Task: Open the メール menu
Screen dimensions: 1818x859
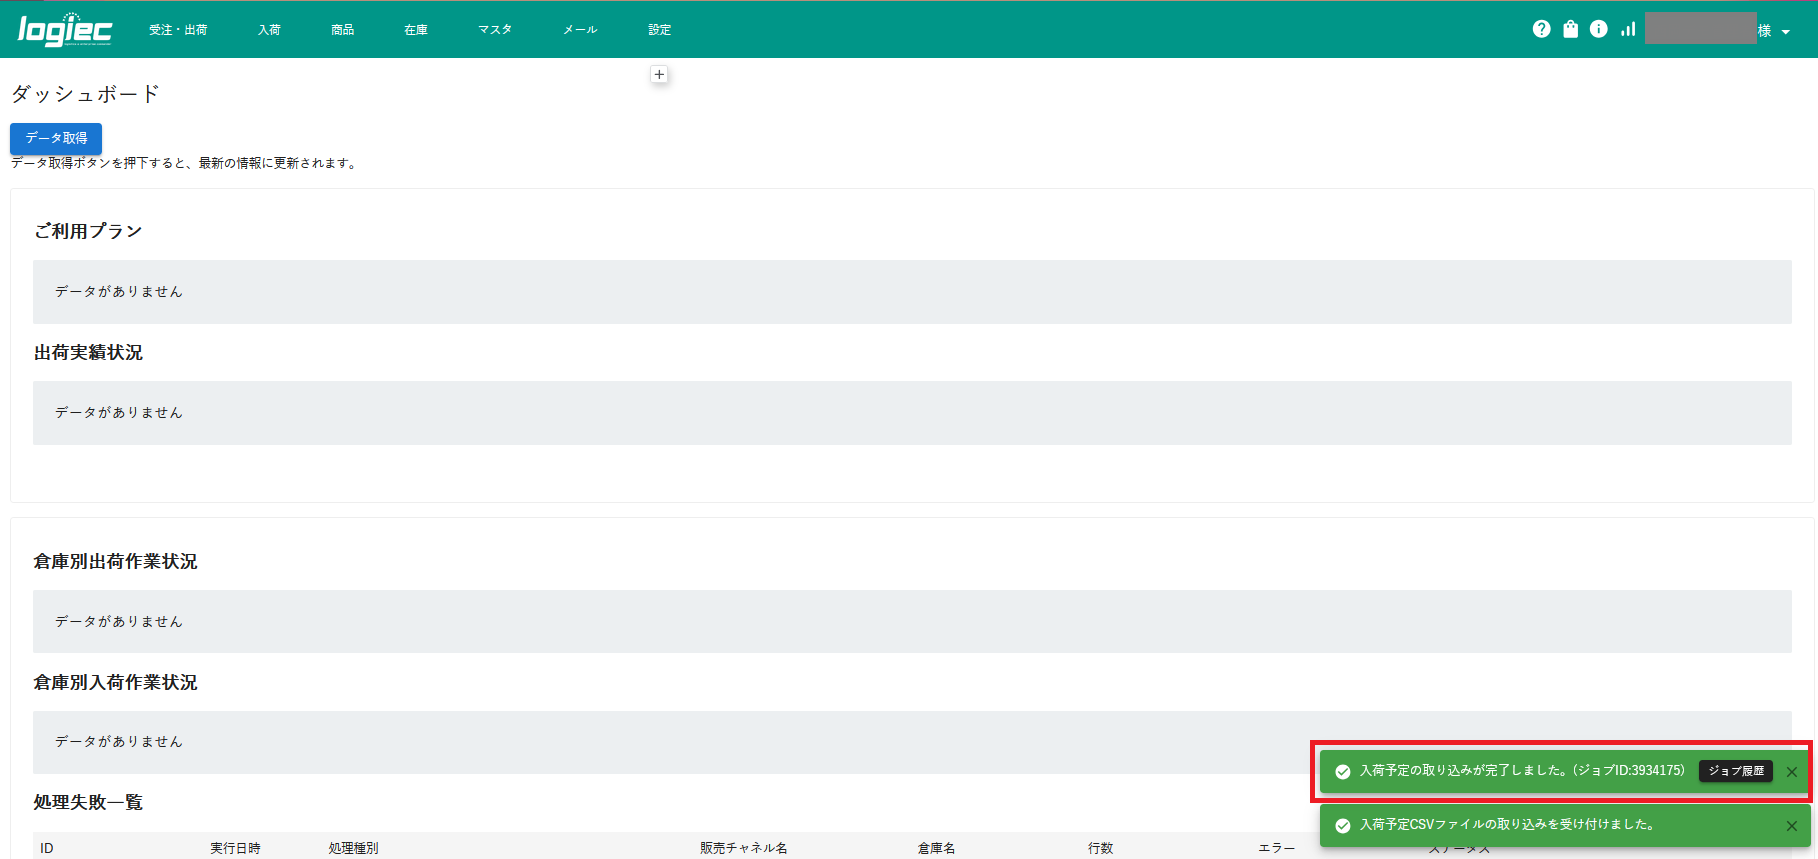Action: 580,30
